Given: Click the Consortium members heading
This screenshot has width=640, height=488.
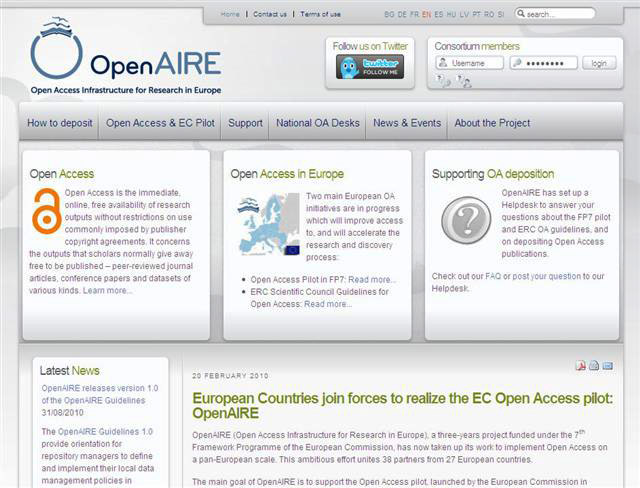Looking at the screenshot, I should (477, 46).
